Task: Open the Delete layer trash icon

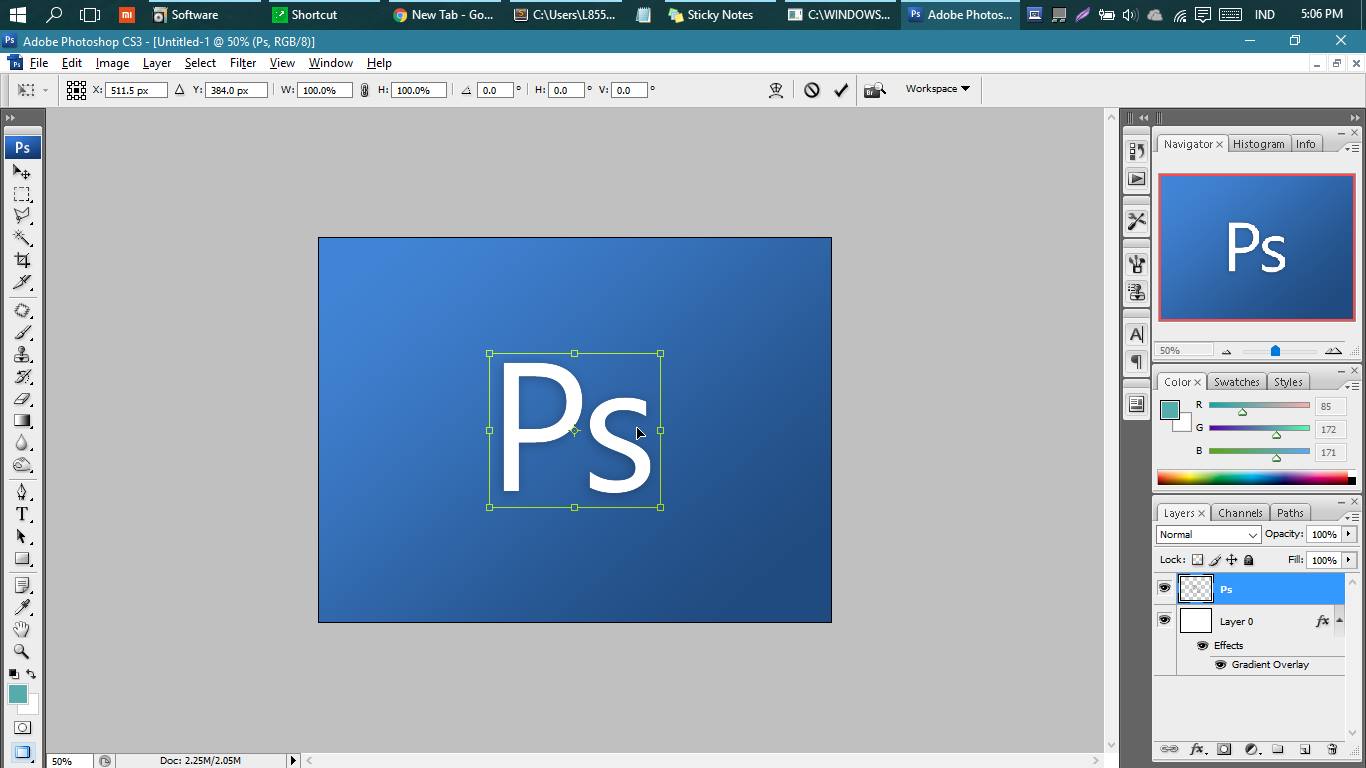Action: tap(1332, 750)
